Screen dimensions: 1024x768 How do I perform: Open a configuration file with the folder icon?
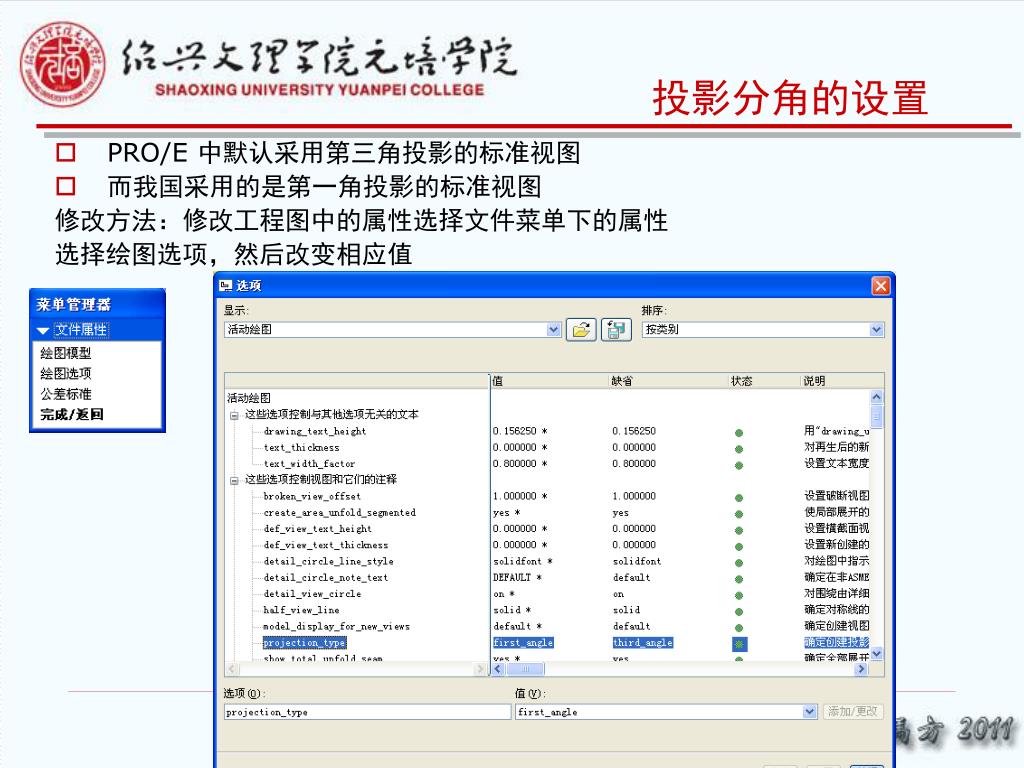pos(581,329)
